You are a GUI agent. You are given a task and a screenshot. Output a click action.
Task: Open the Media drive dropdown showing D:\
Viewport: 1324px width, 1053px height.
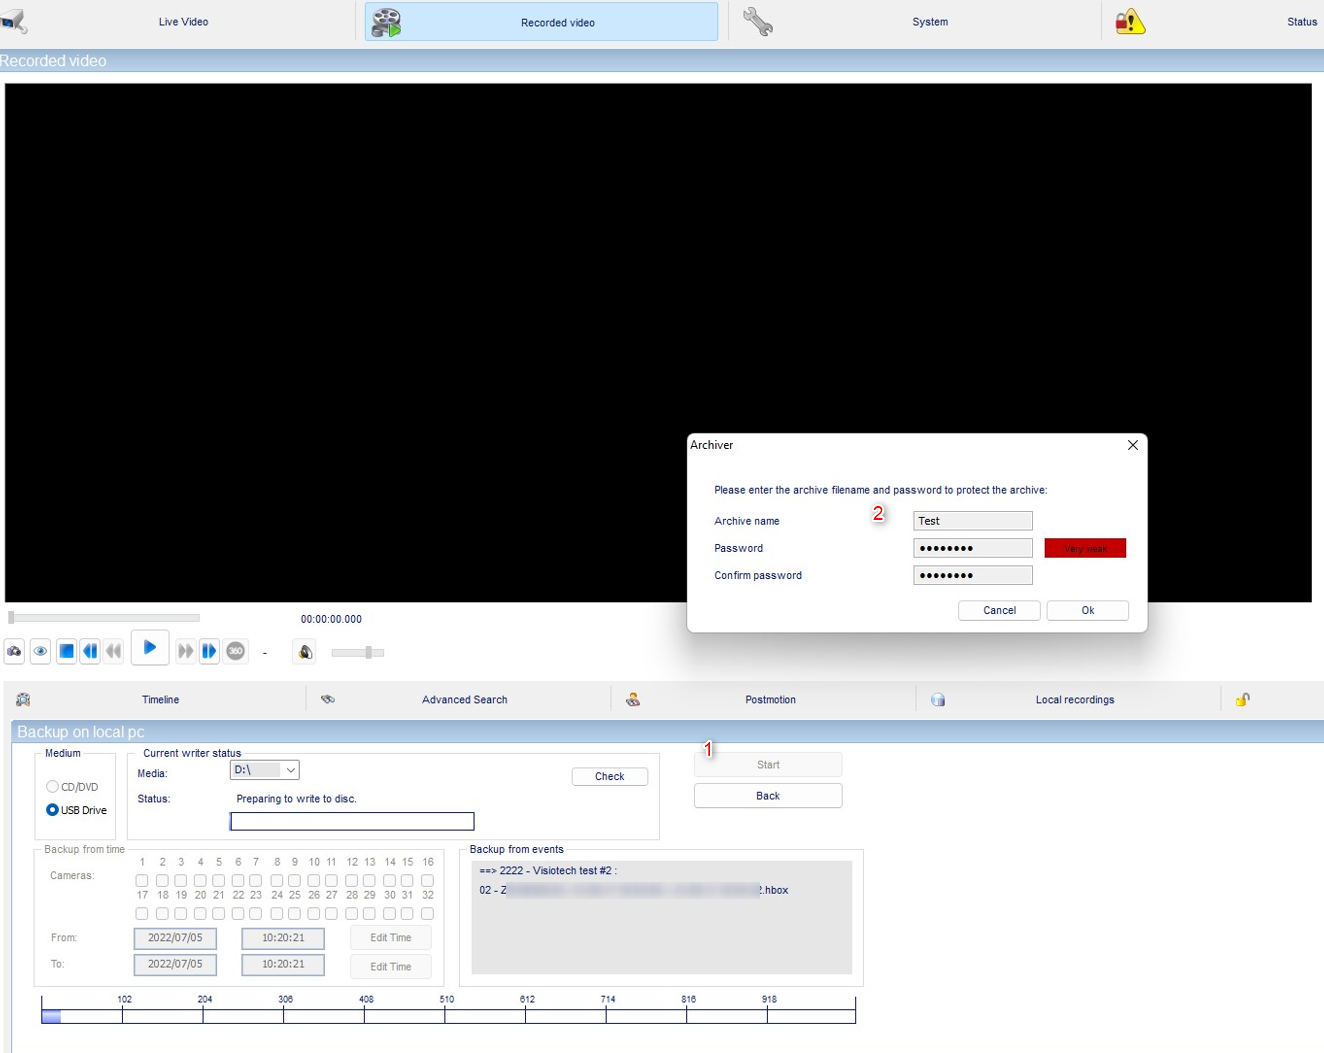tap(264, 770)
